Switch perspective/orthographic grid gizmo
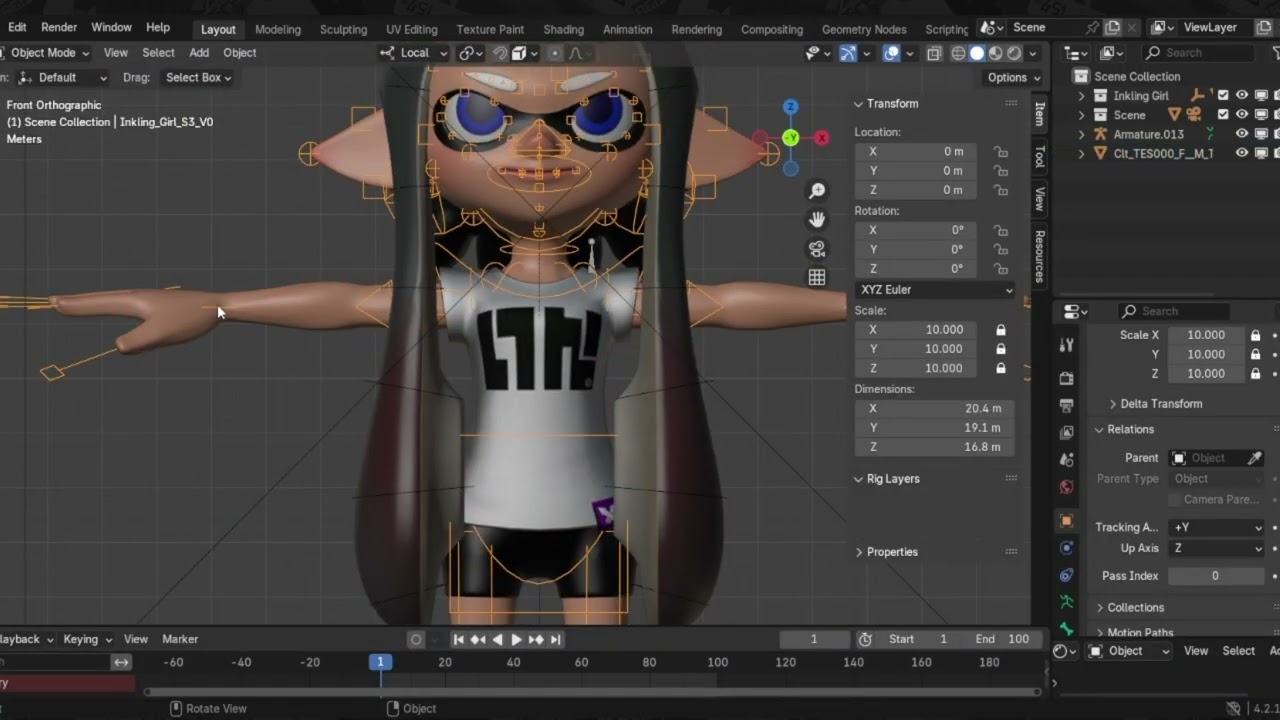 (817, 278)
